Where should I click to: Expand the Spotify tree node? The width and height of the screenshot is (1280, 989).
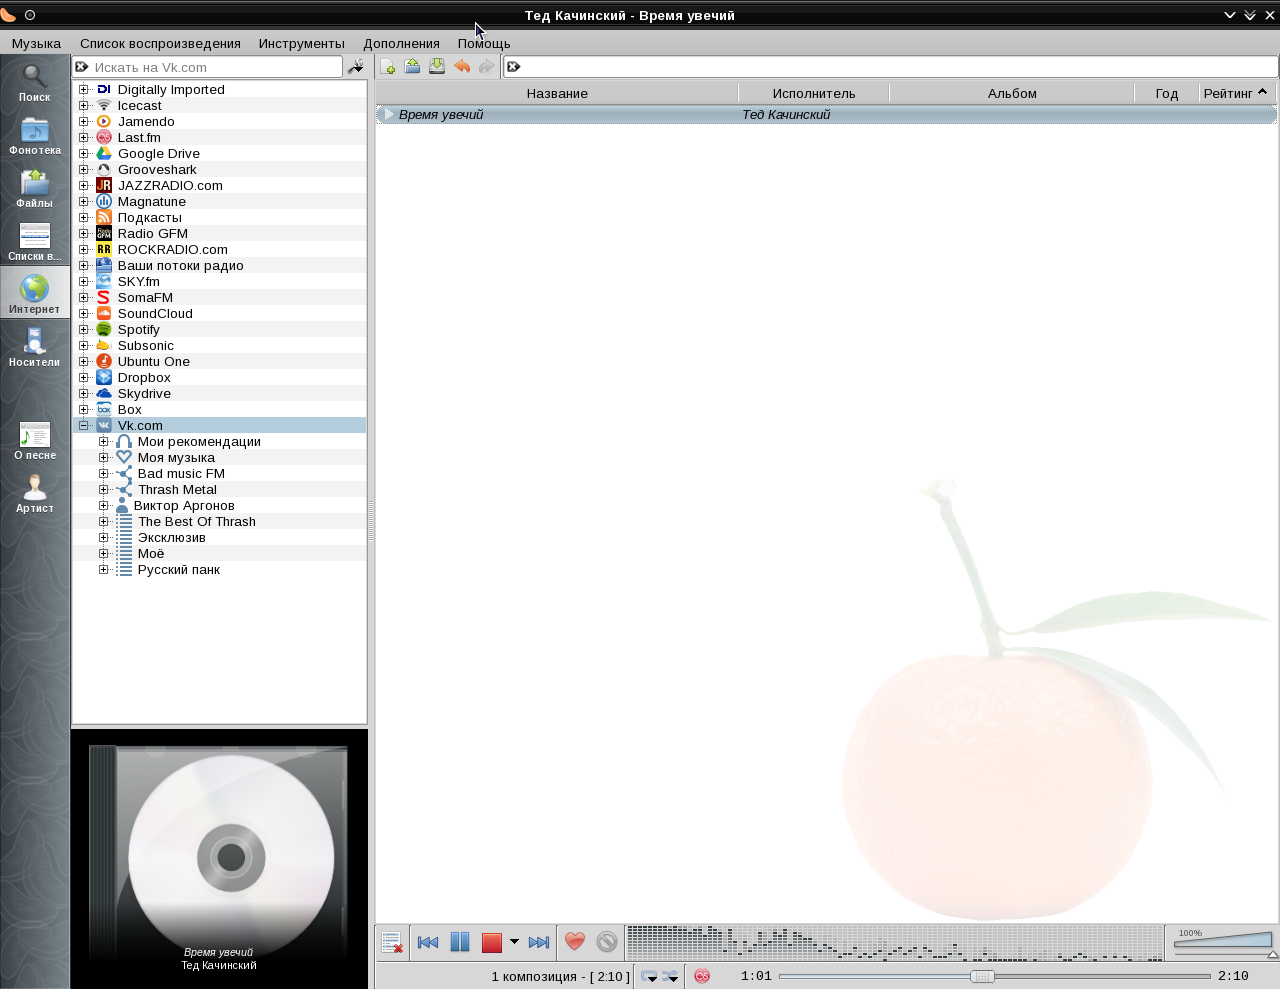(84, 330)
